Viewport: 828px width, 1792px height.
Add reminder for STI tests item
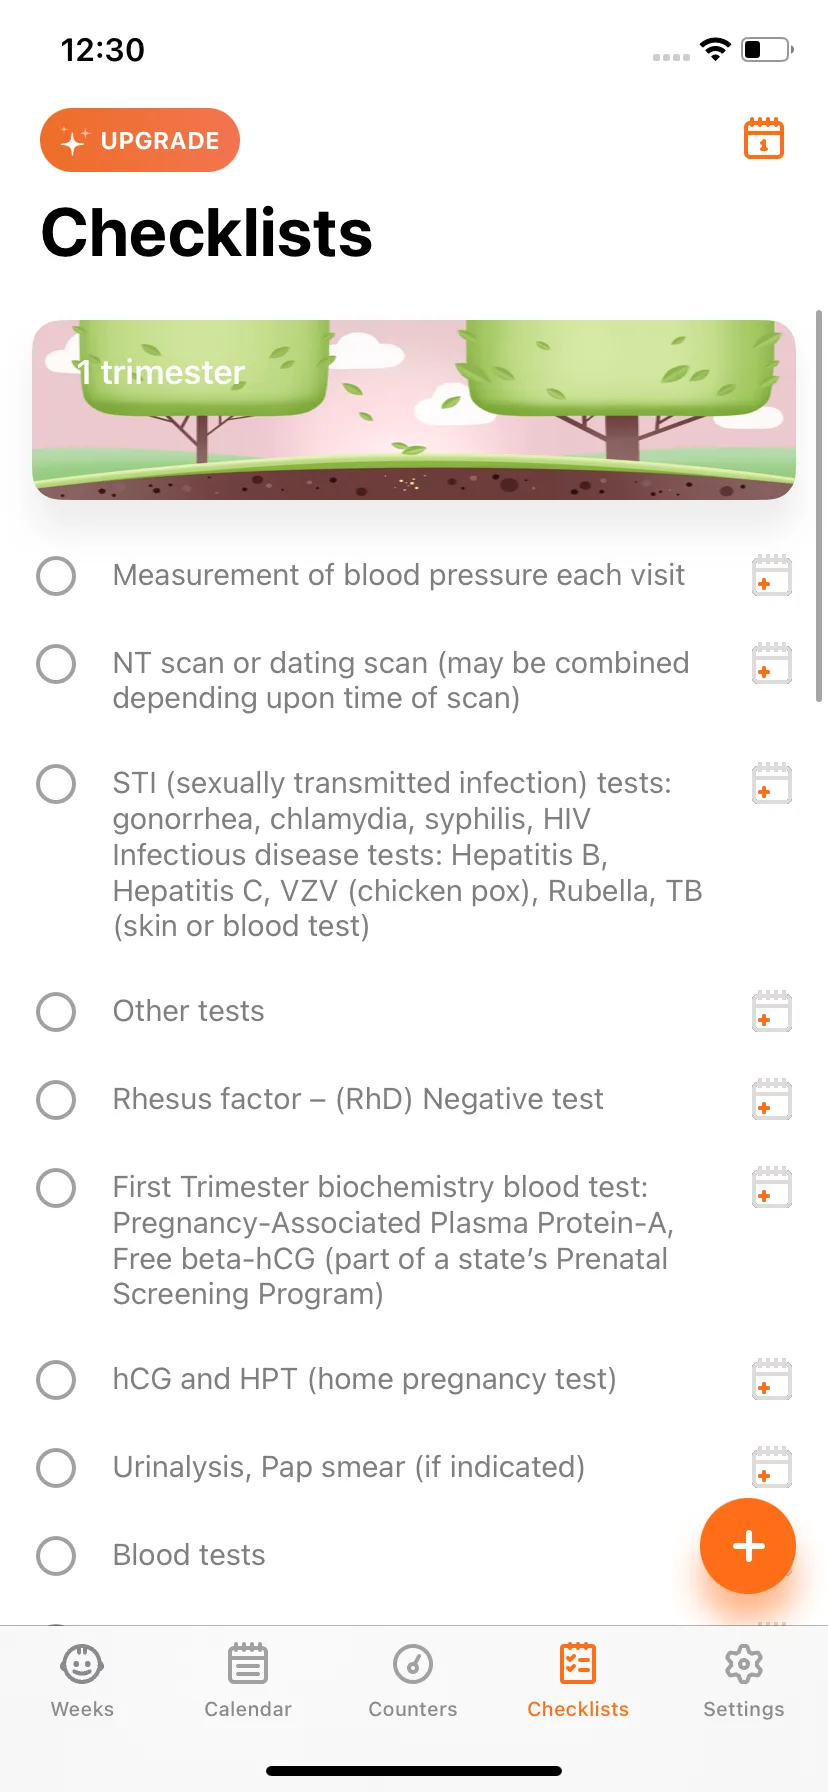(772, 784)
